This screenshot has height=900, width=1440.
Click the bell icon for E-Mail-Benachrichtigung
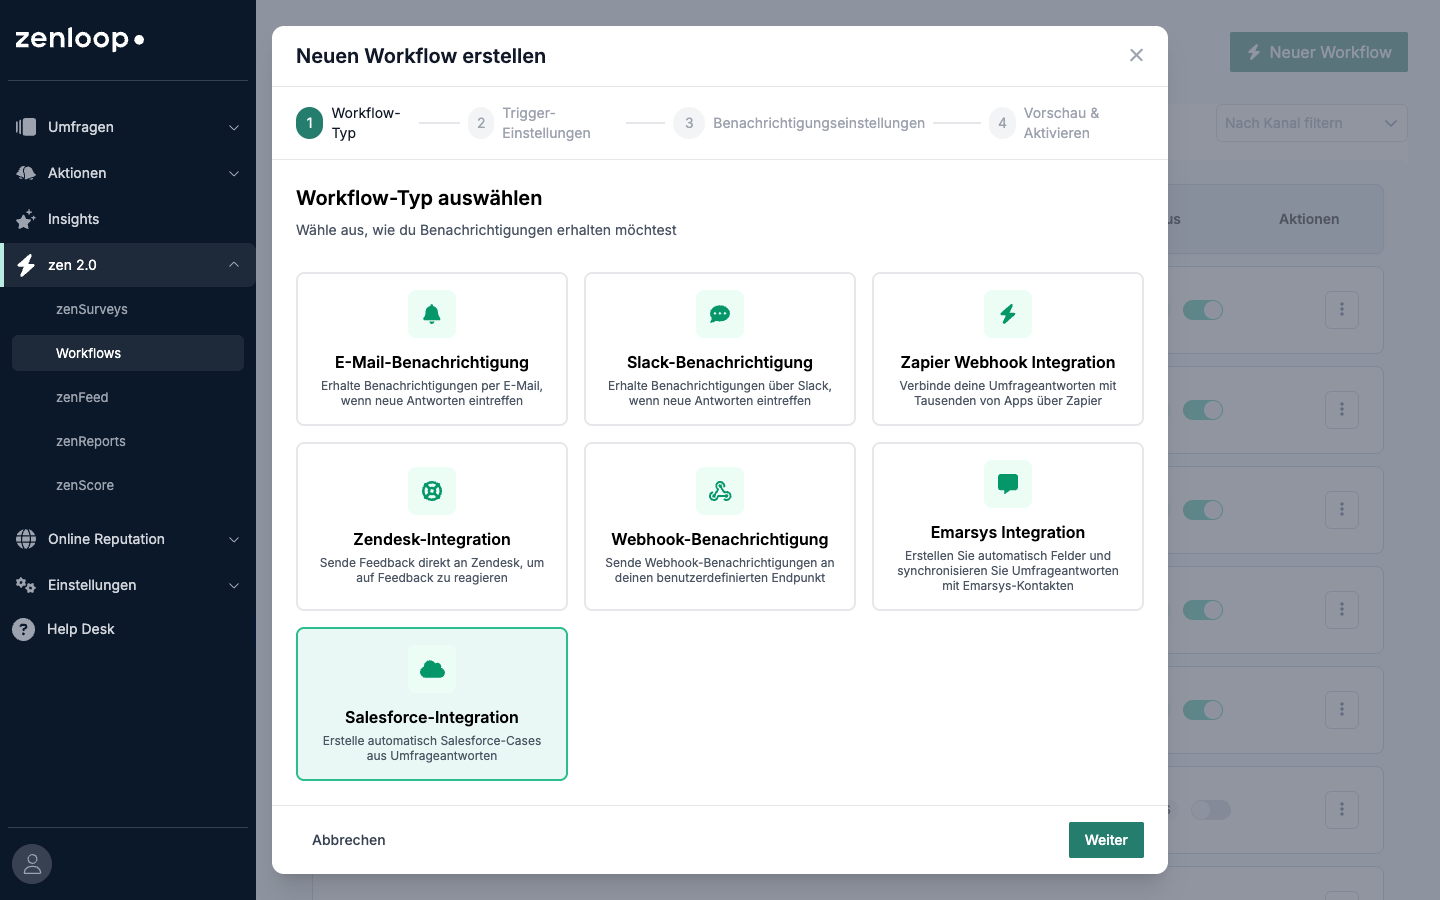point(432,314)
